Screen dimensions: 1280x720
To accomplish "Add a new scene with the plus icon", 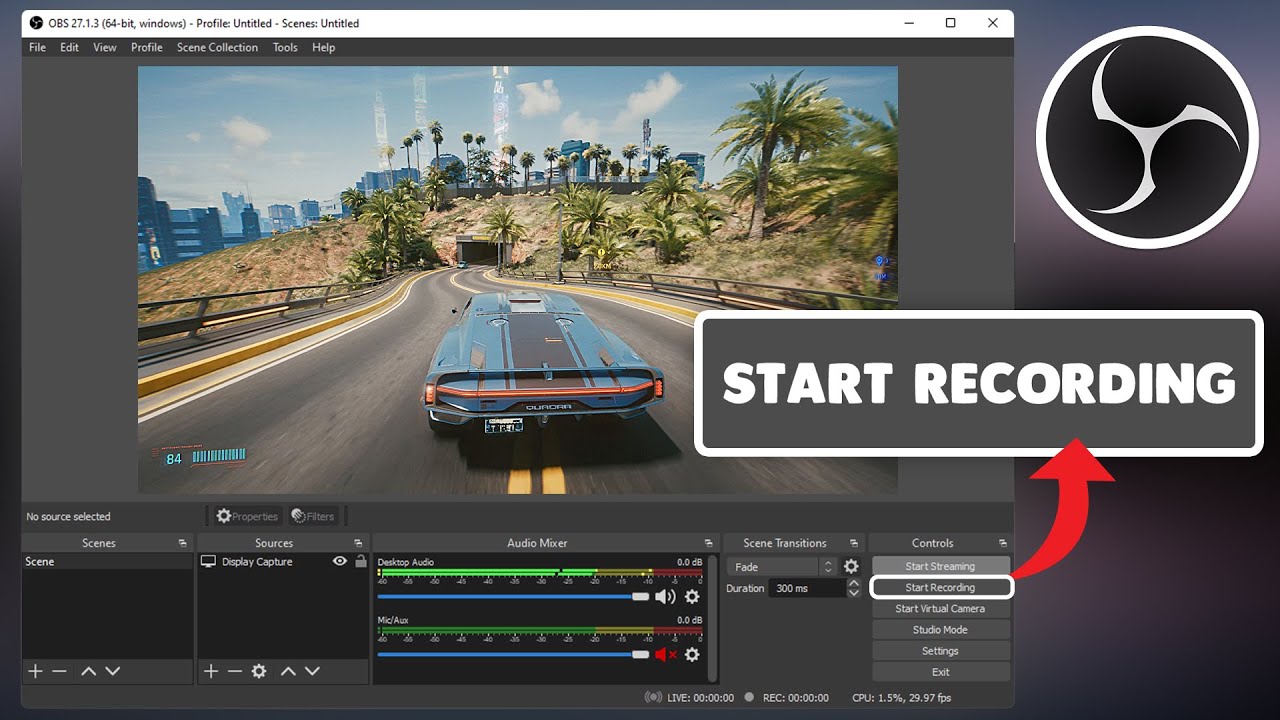I will (35, 671).
